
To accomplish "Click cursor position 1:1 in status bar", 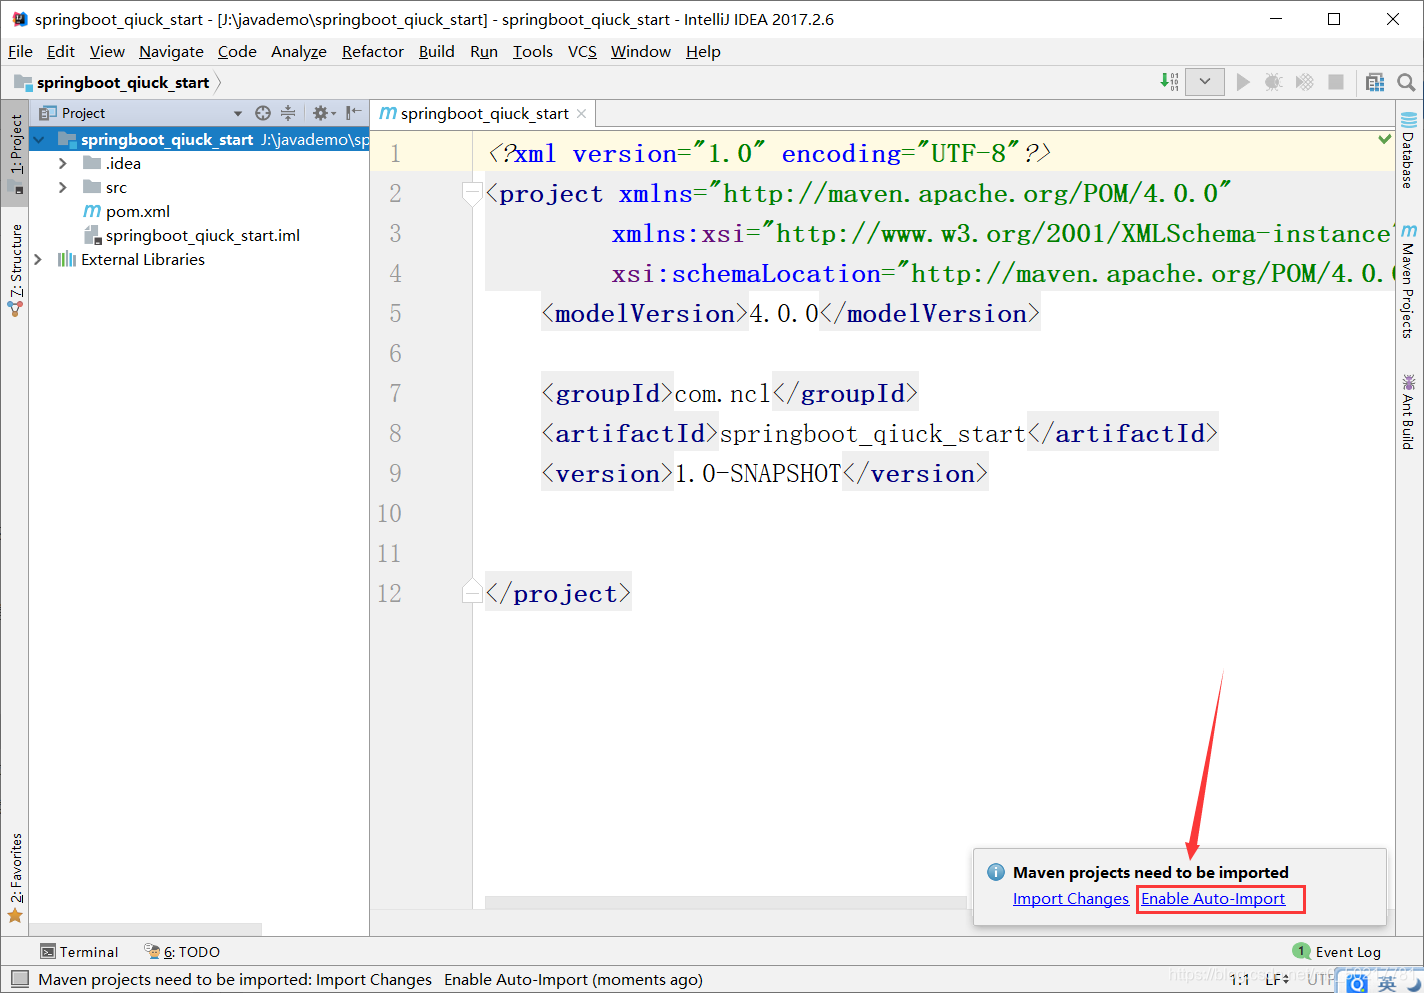I will 1240,979.
